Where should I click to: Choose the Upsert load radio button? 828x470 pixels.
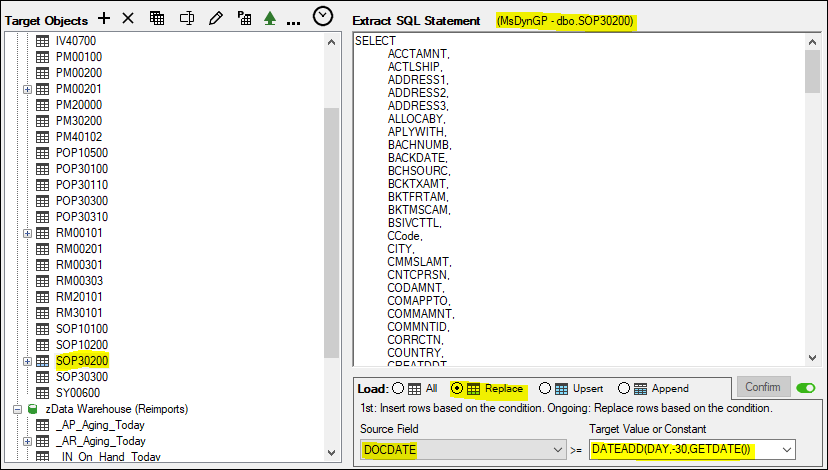(545, 388)
